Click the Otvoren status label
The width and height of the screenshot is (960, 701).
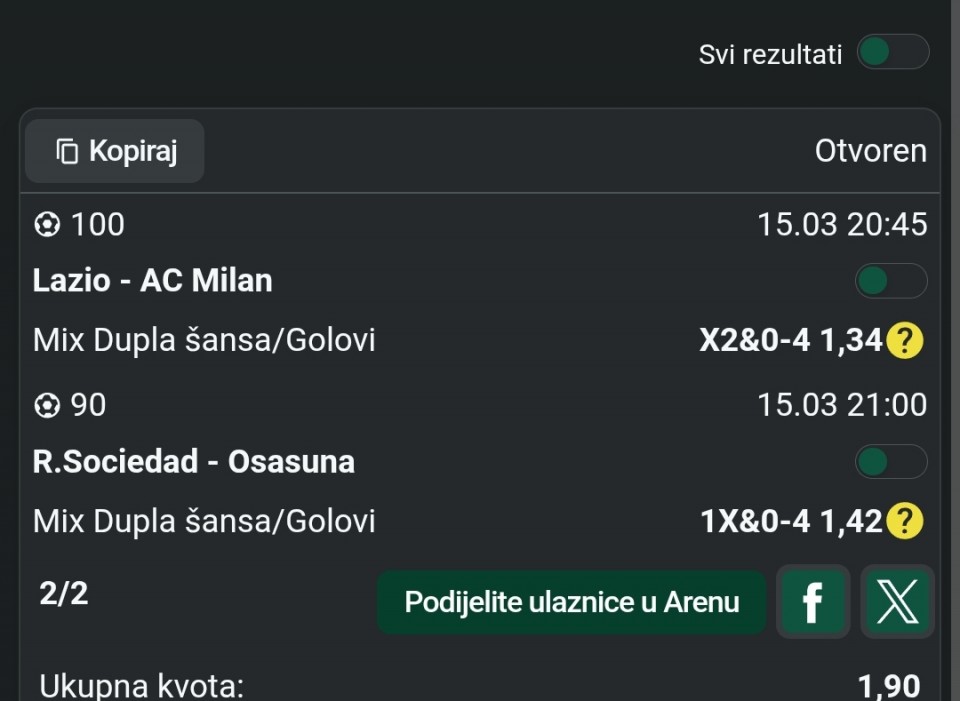(870, 151)
